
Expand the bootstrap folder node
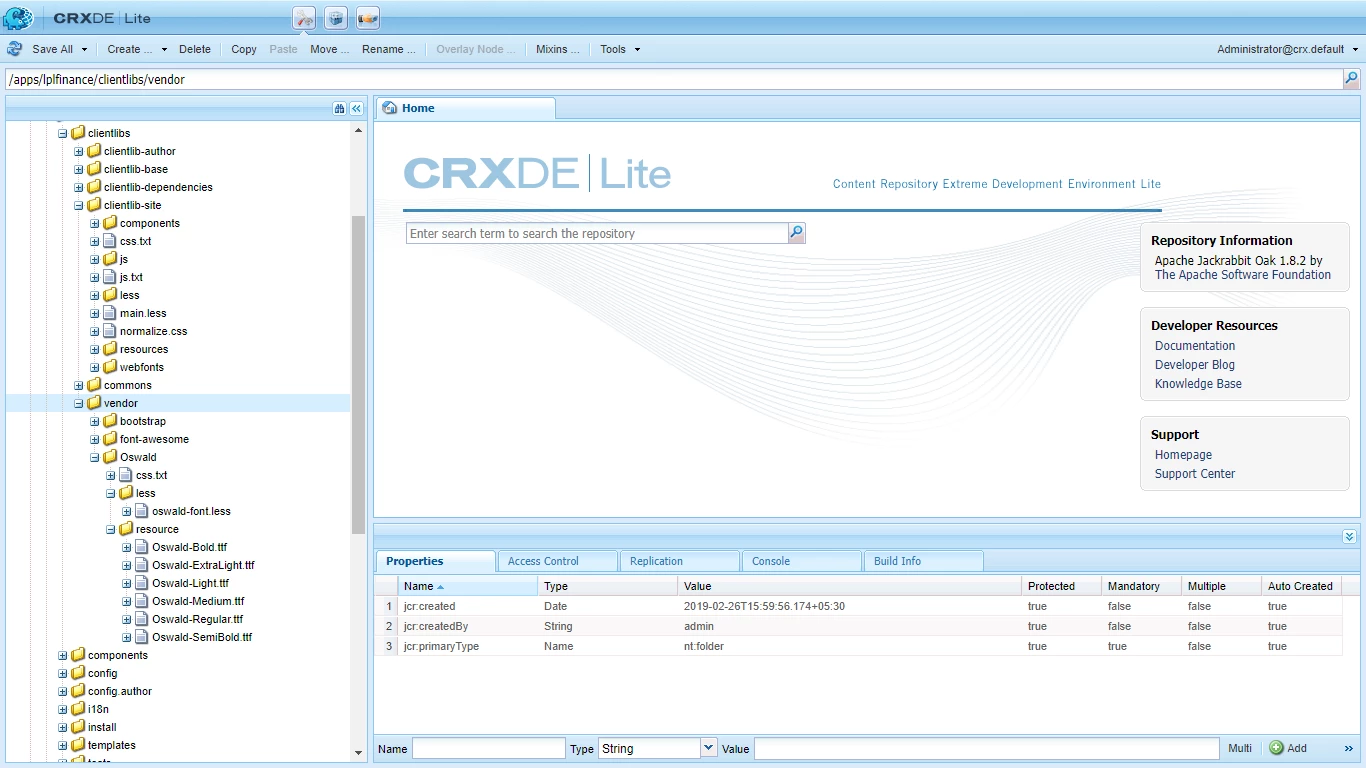click(x=95, y=421)
